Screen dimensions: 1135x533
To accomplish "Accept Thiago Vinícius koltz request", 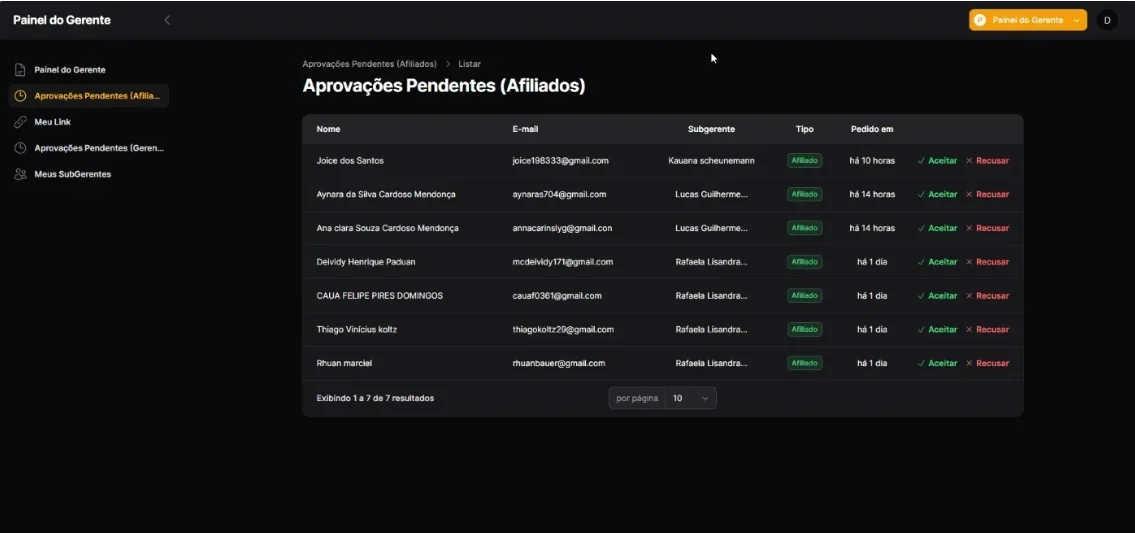I will click(937, 330).
